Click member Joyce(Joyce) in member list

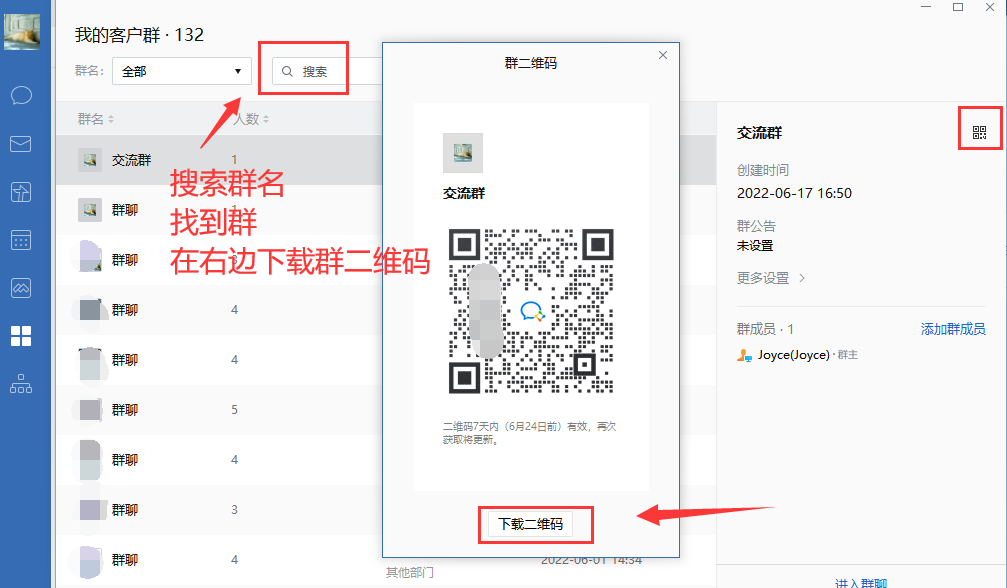796,355
